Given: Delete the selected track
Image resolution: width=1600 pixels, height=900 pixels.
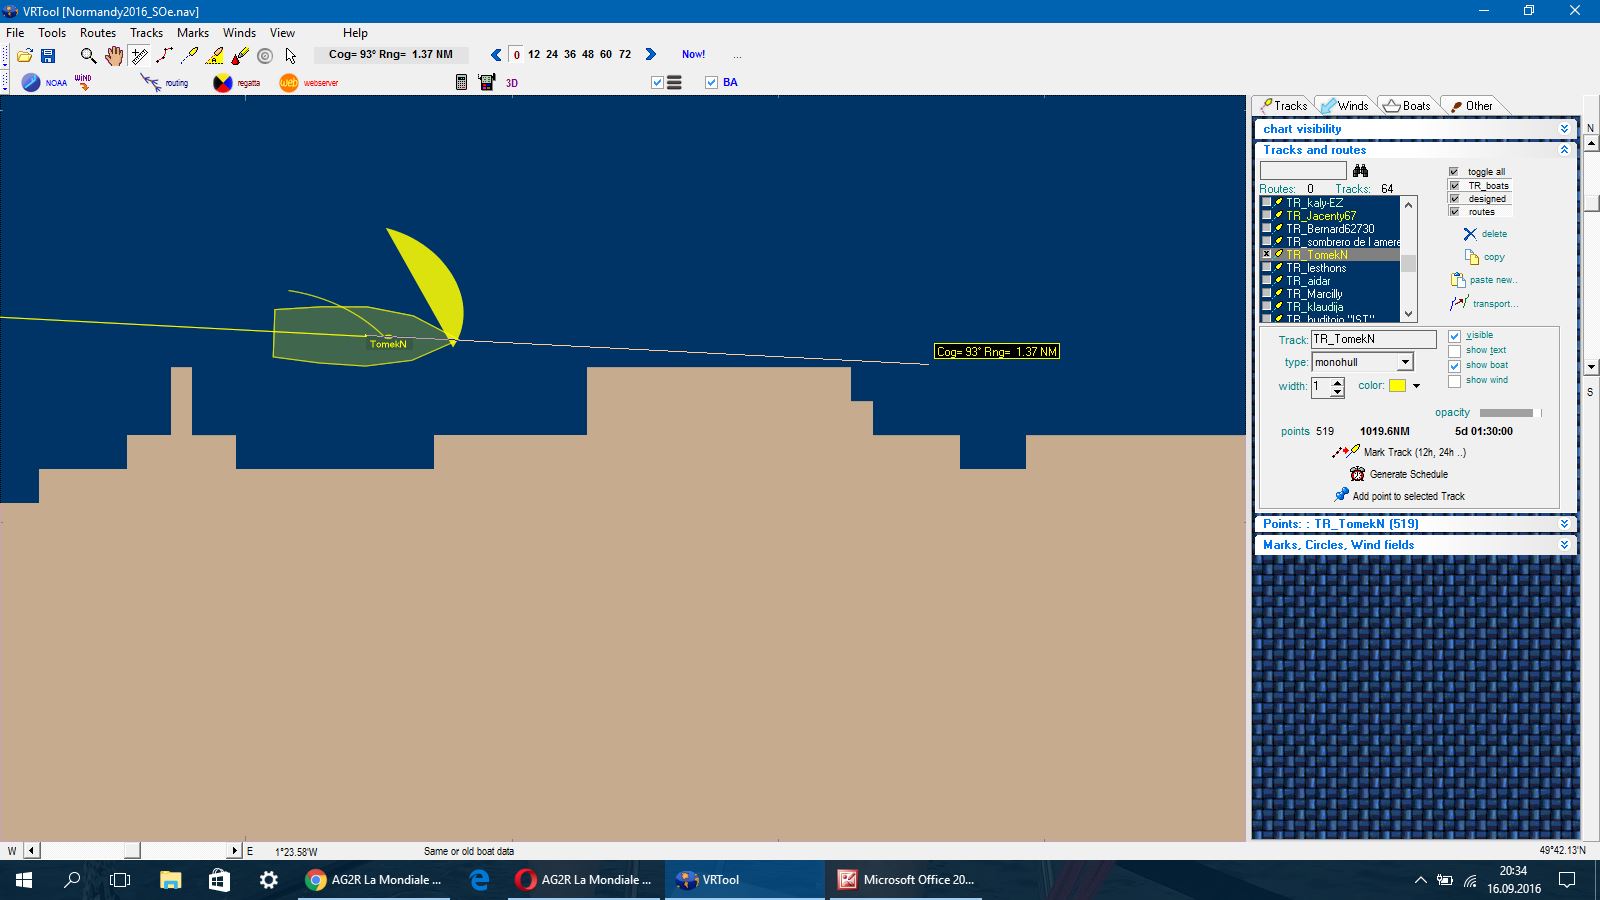Looking at the screenshot, I should [1484, 234].
